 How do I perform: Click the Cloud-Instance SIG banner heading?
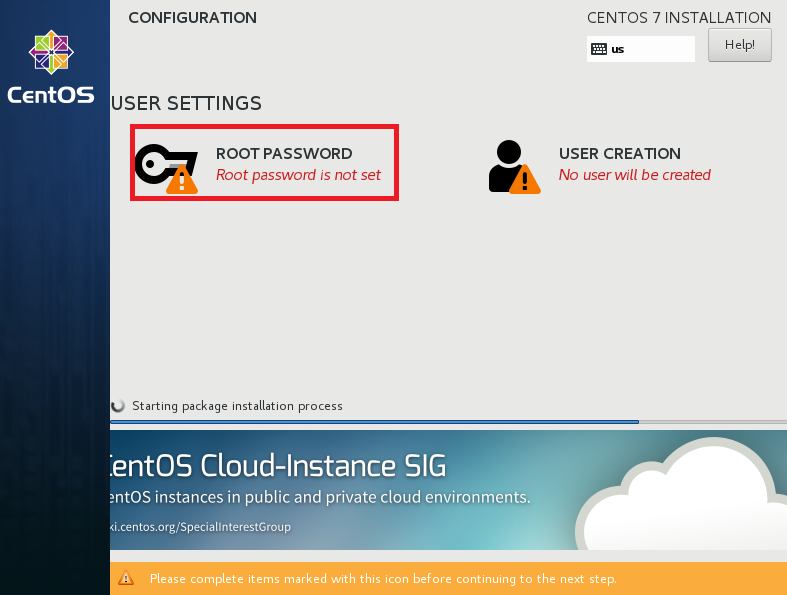tap(278, 465)
